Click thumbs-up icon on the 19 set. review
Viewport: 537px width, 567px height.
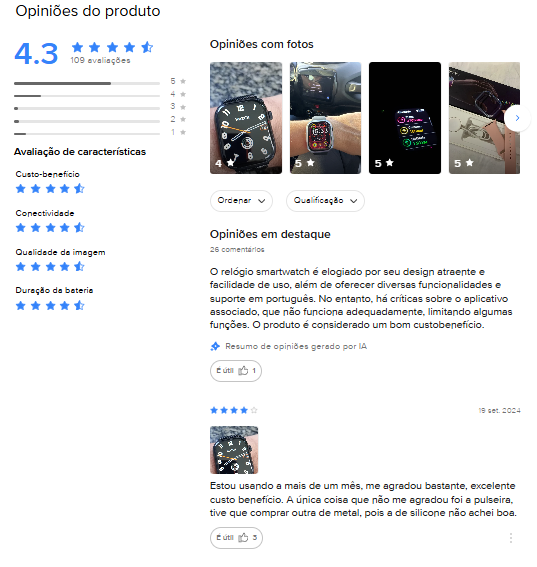coord(243,538)
